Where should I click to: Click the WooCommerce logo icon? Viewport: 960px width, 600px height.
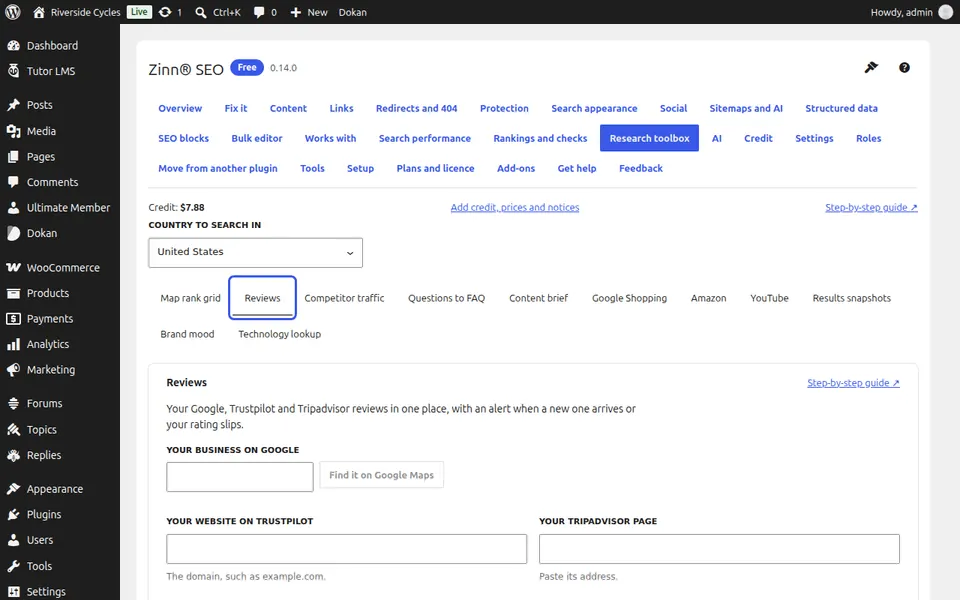tap(13, 268)
